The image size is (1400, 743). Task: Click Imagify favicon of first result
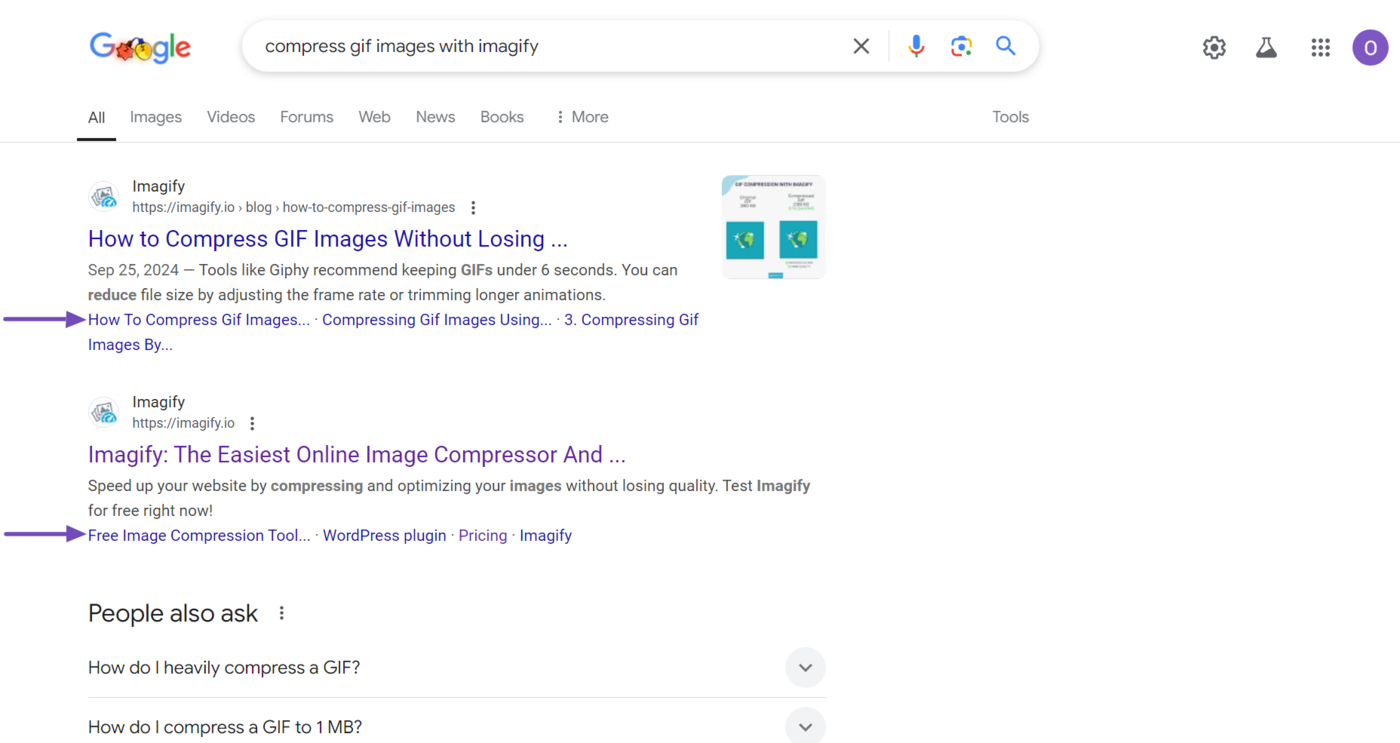pyautogui.click(x=104, y=197)
